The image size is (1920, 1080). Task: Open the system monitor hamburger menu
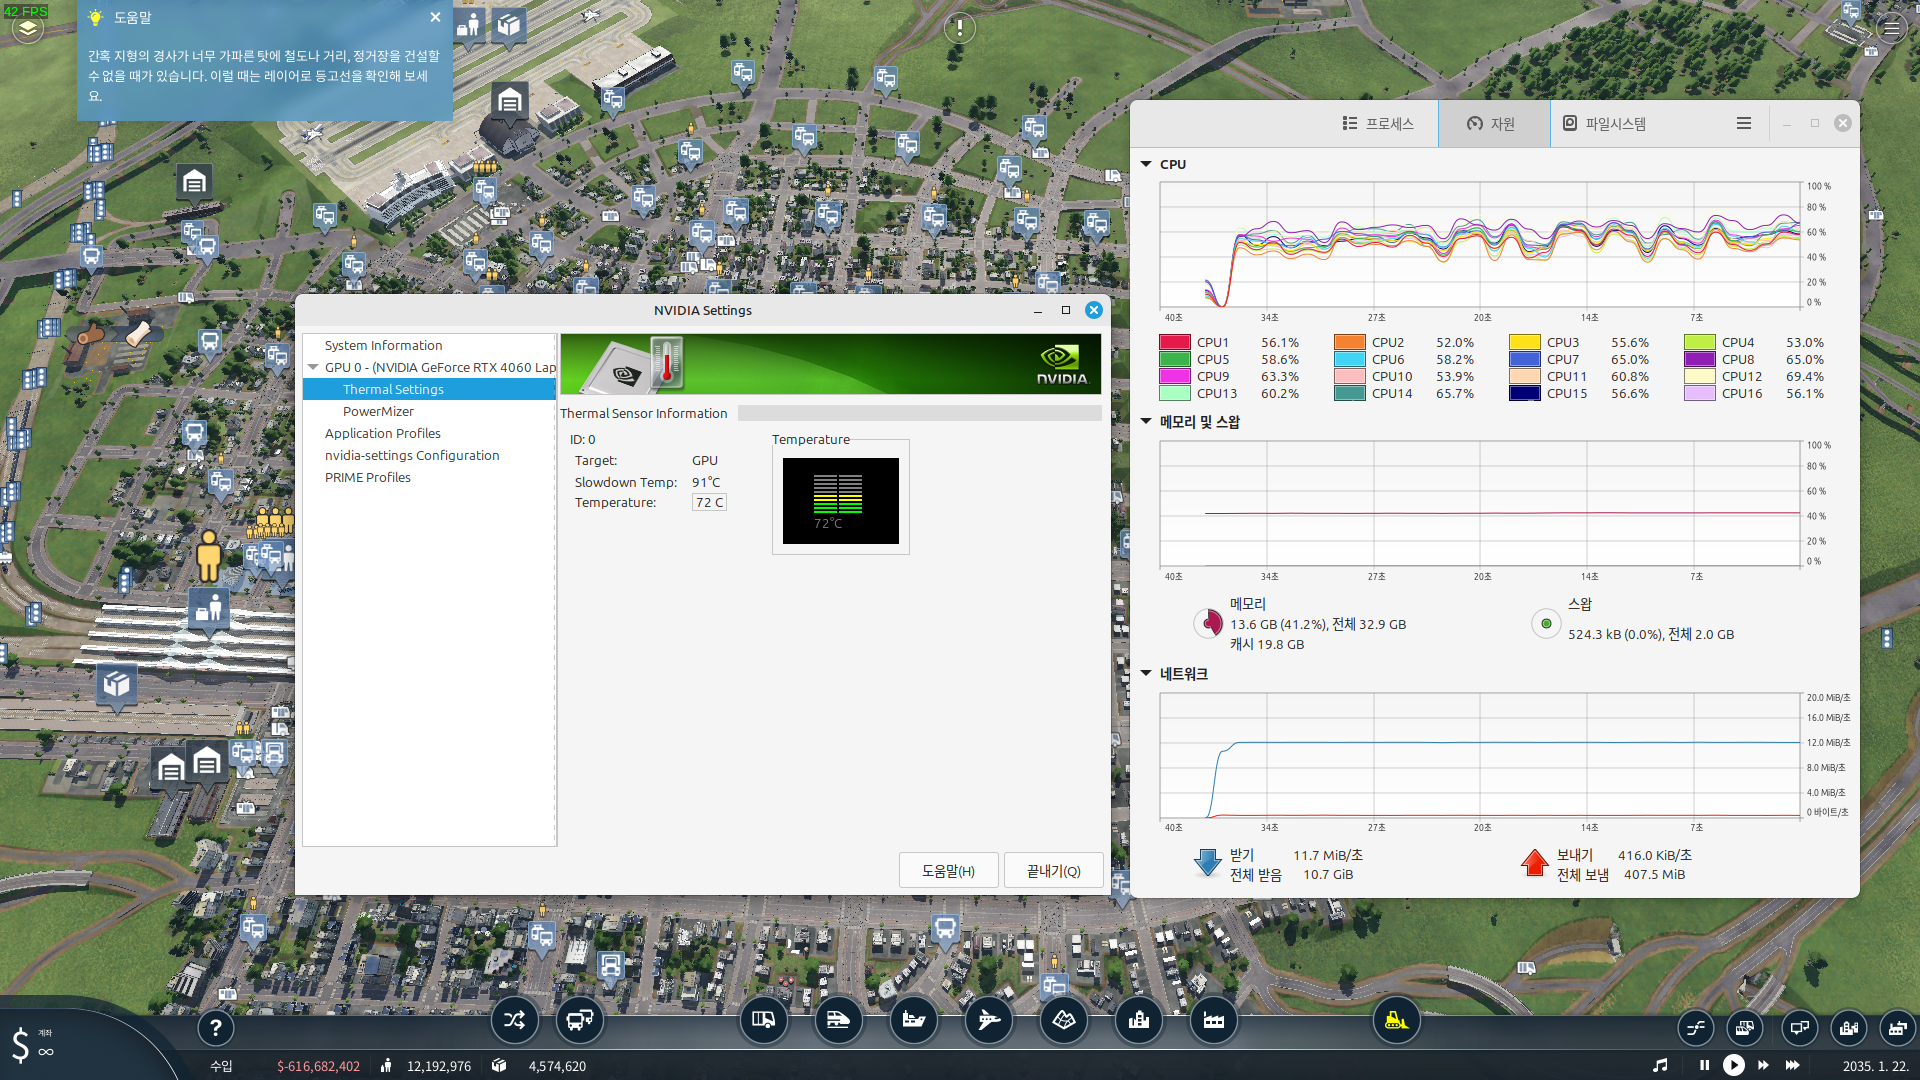(1744, 123)
